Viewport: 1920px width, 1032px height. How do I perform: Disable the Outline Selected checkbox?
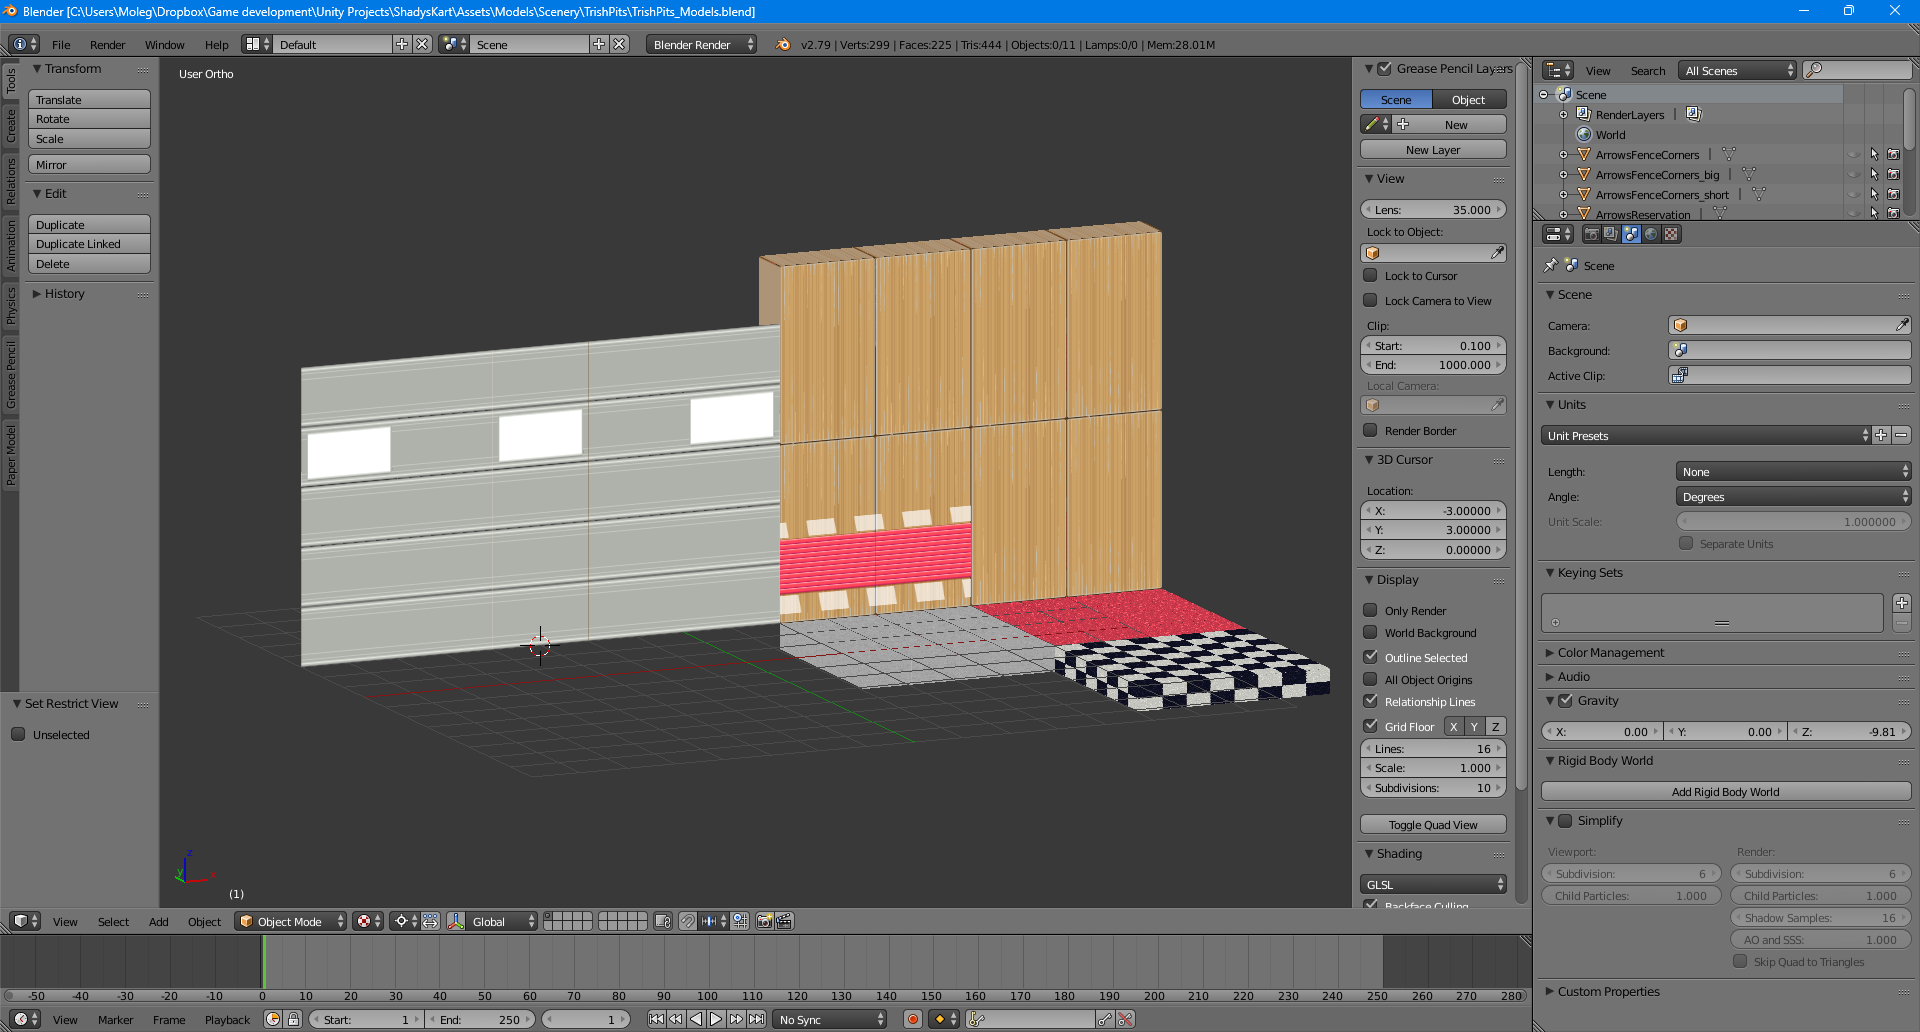click(x=1370, y=657)
